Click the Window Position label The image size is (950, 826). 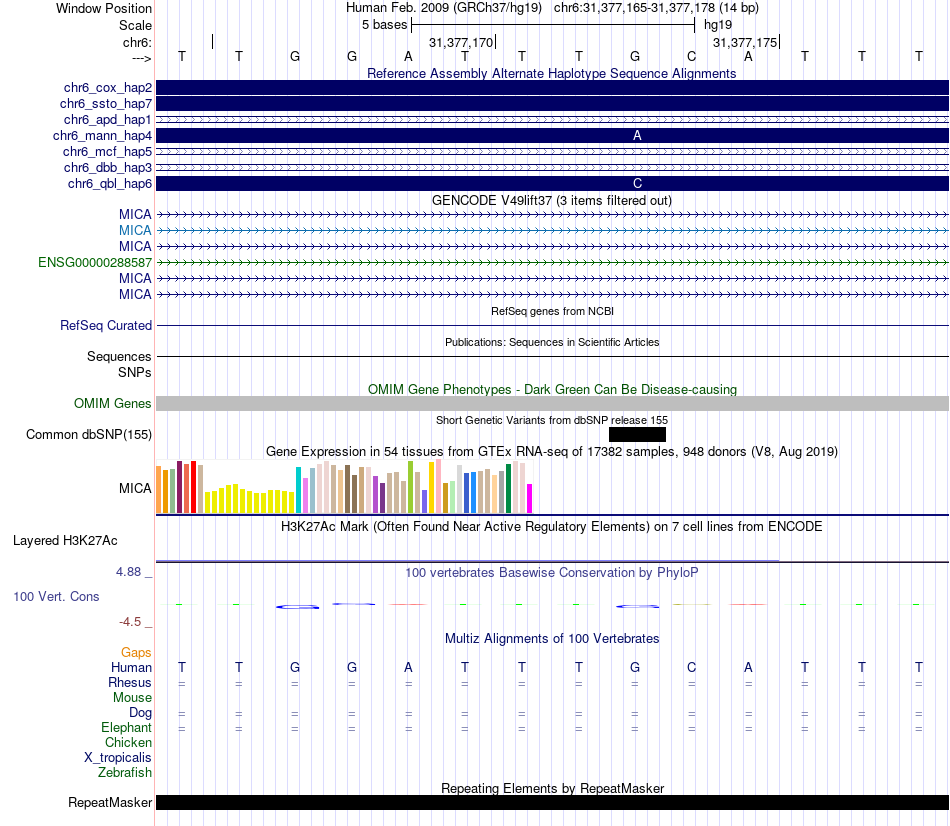pos(104,8)
